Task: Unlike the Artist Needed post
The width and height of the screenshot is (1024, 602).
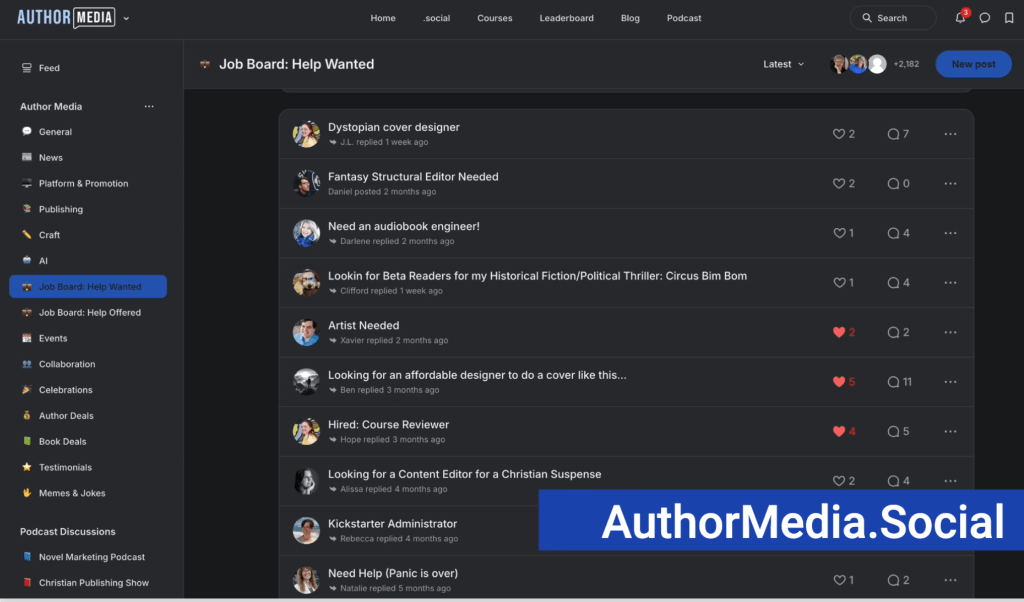Action: coord(839,332)
